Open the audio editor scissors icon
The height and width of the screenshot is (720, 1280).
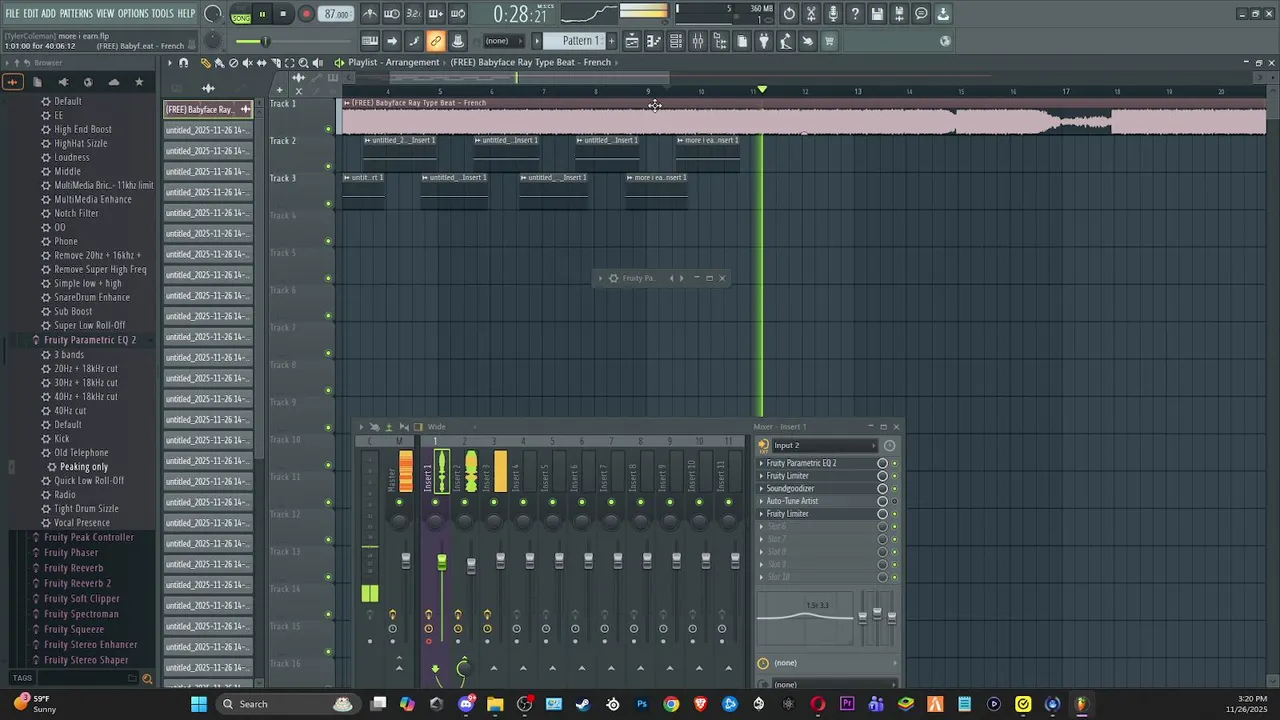(x=812, y=14)
